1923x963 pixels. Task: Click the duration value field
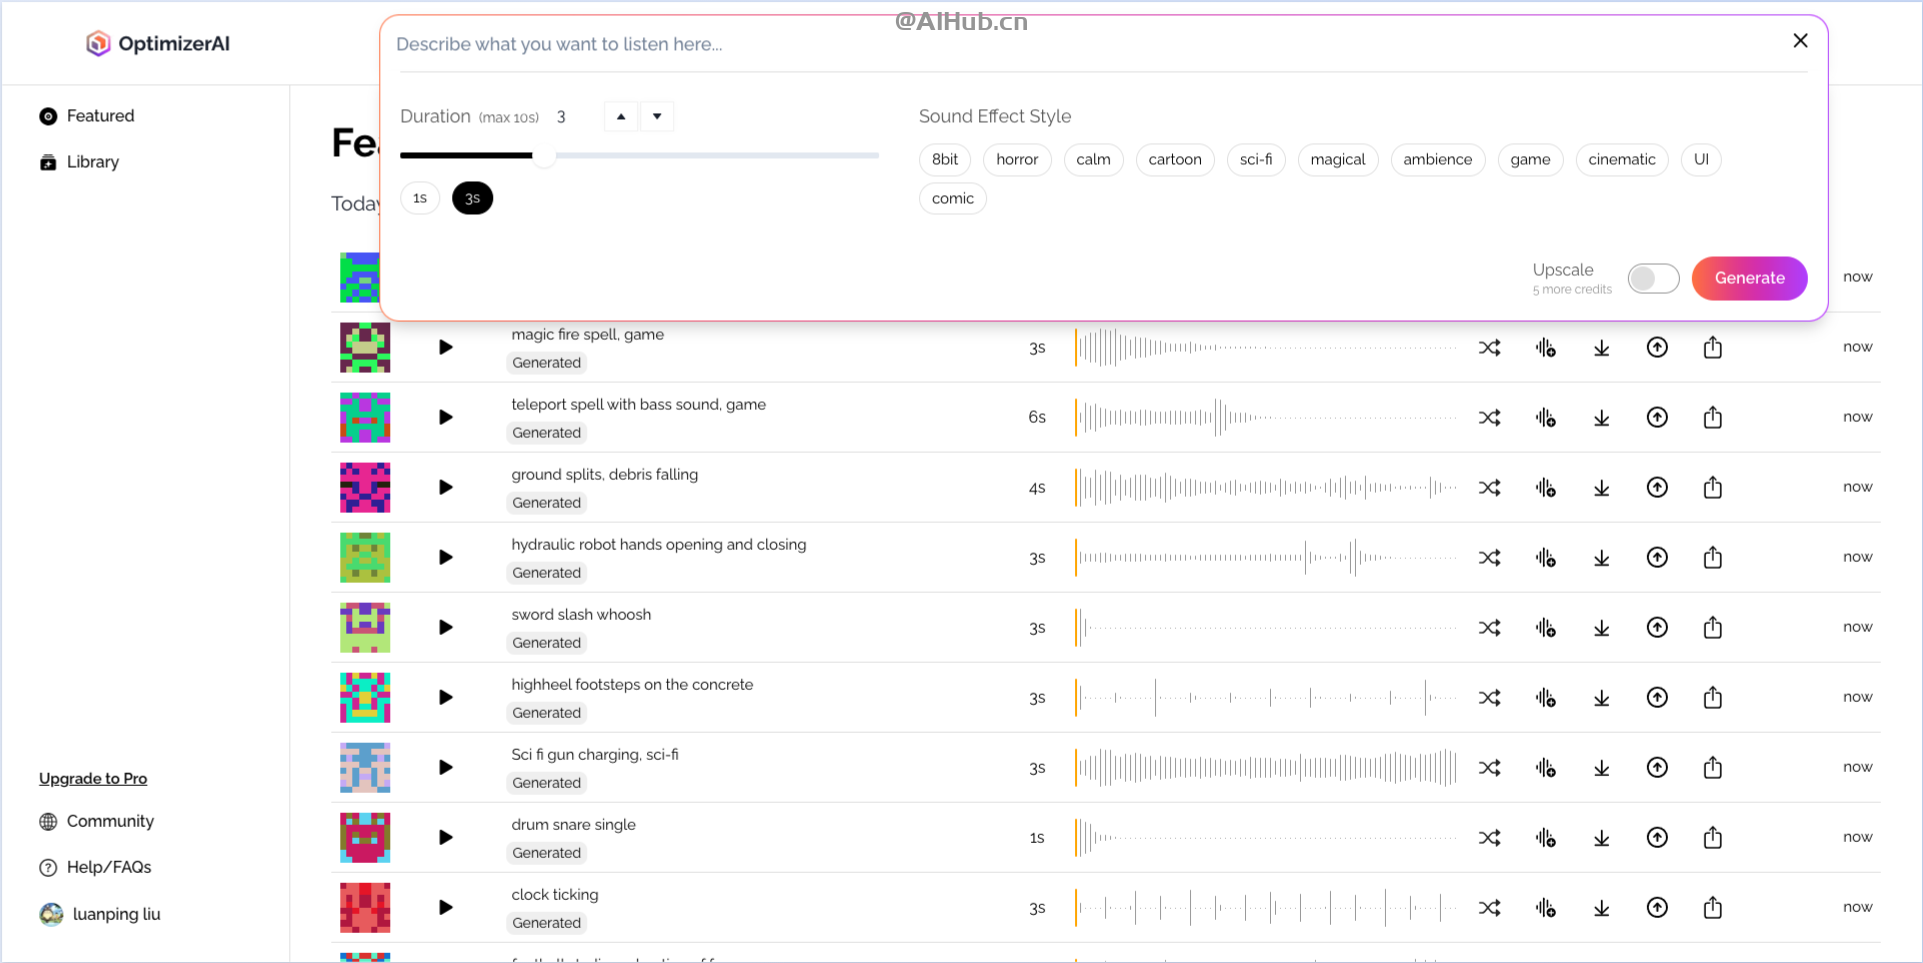click(x=575, y=117)
